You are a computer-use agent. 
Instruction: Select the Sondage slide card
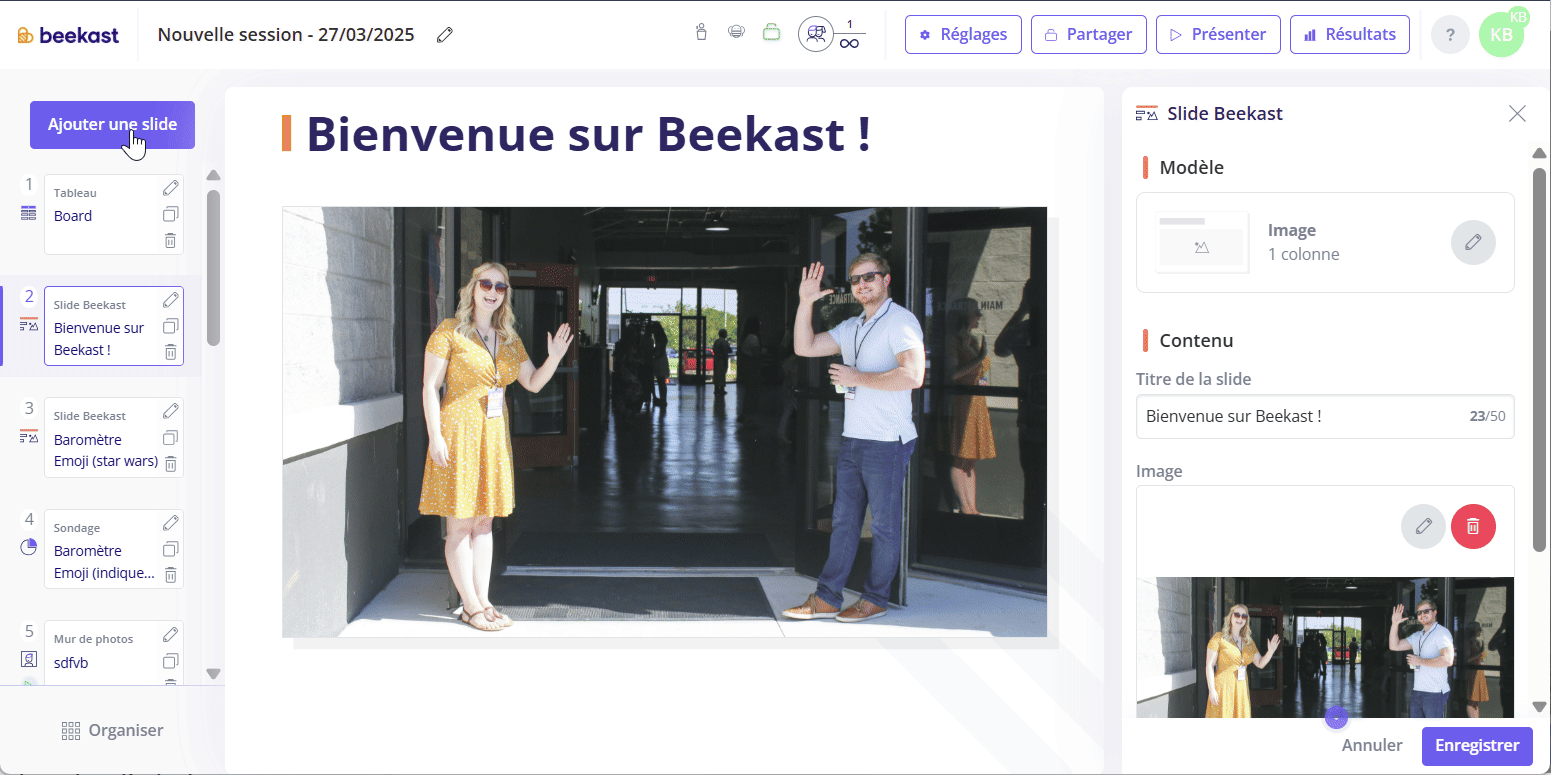pos(114,549)
